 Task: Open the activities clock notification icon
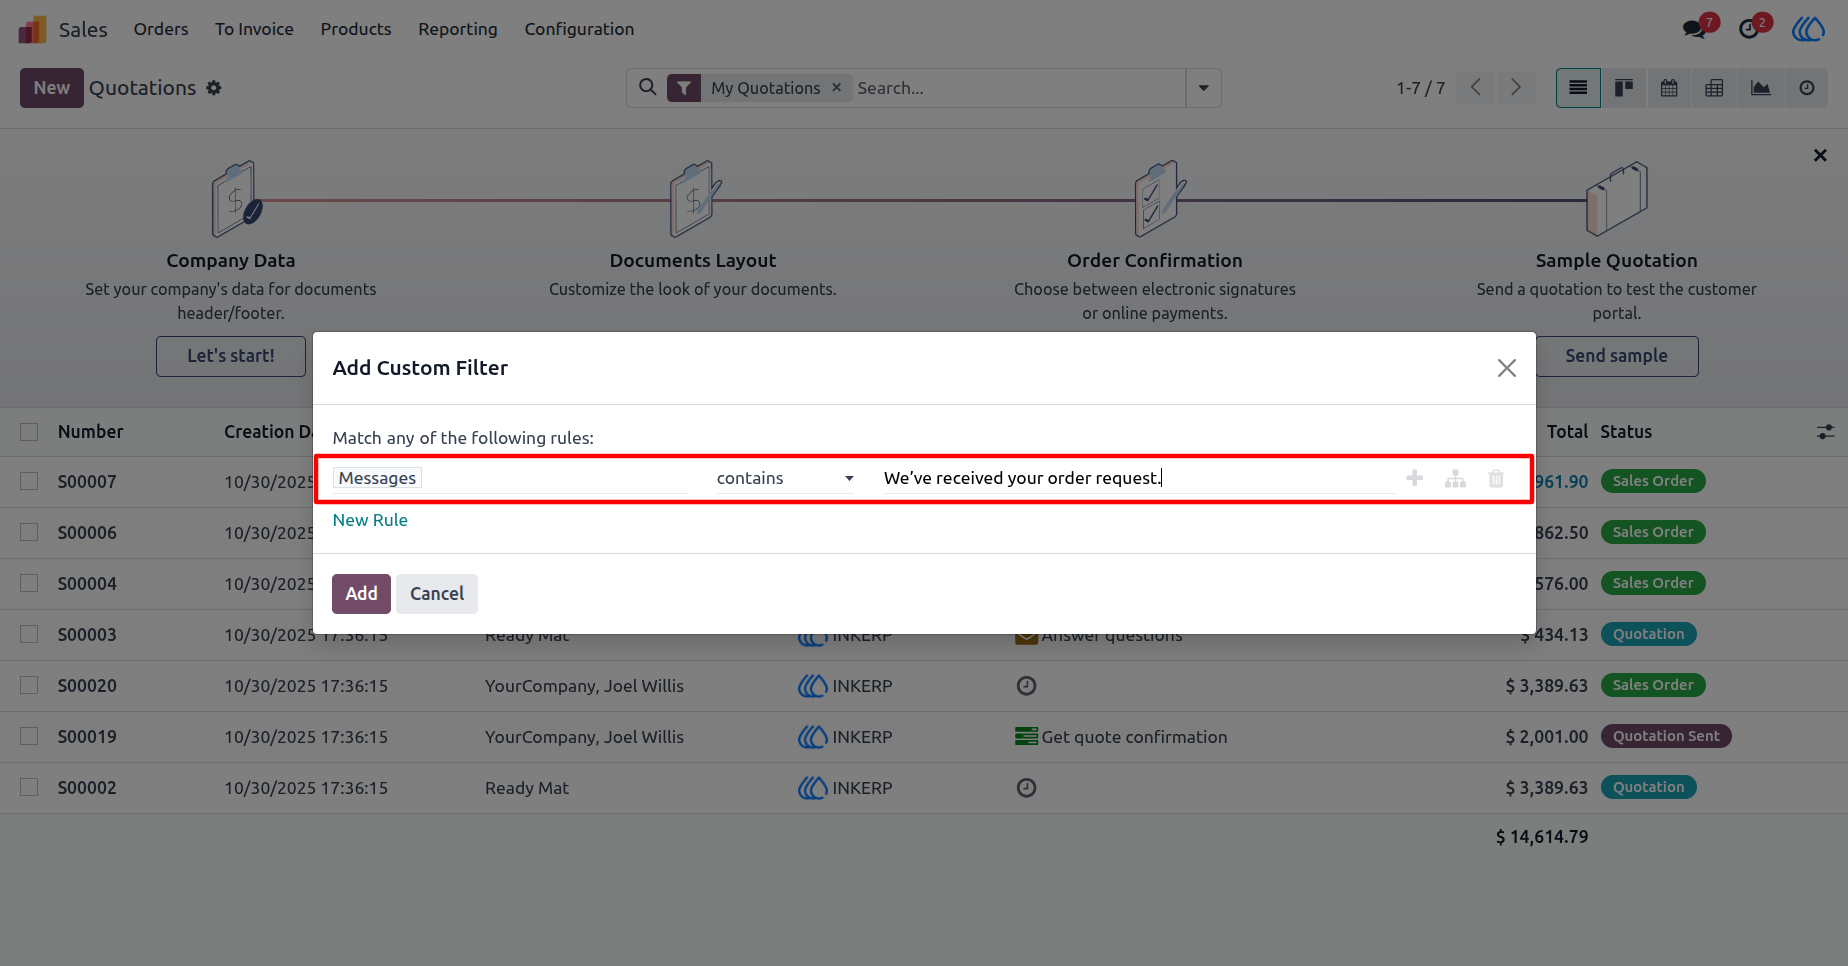(x=1749, y=29)
